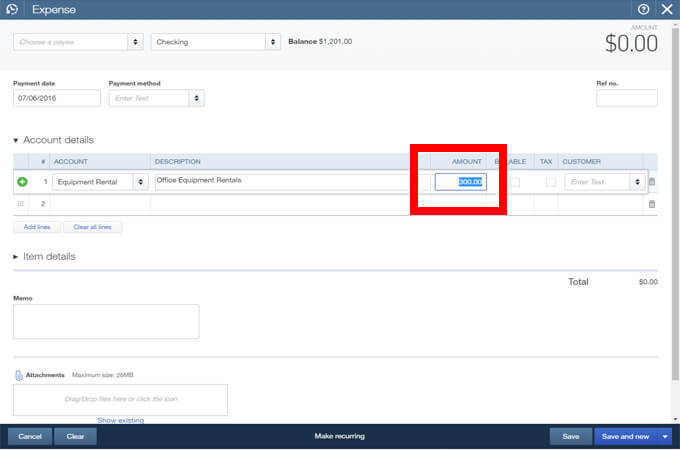Open the Choose a payee dropdown
Viewport: 680px width, 450px height.
(135, 42)
